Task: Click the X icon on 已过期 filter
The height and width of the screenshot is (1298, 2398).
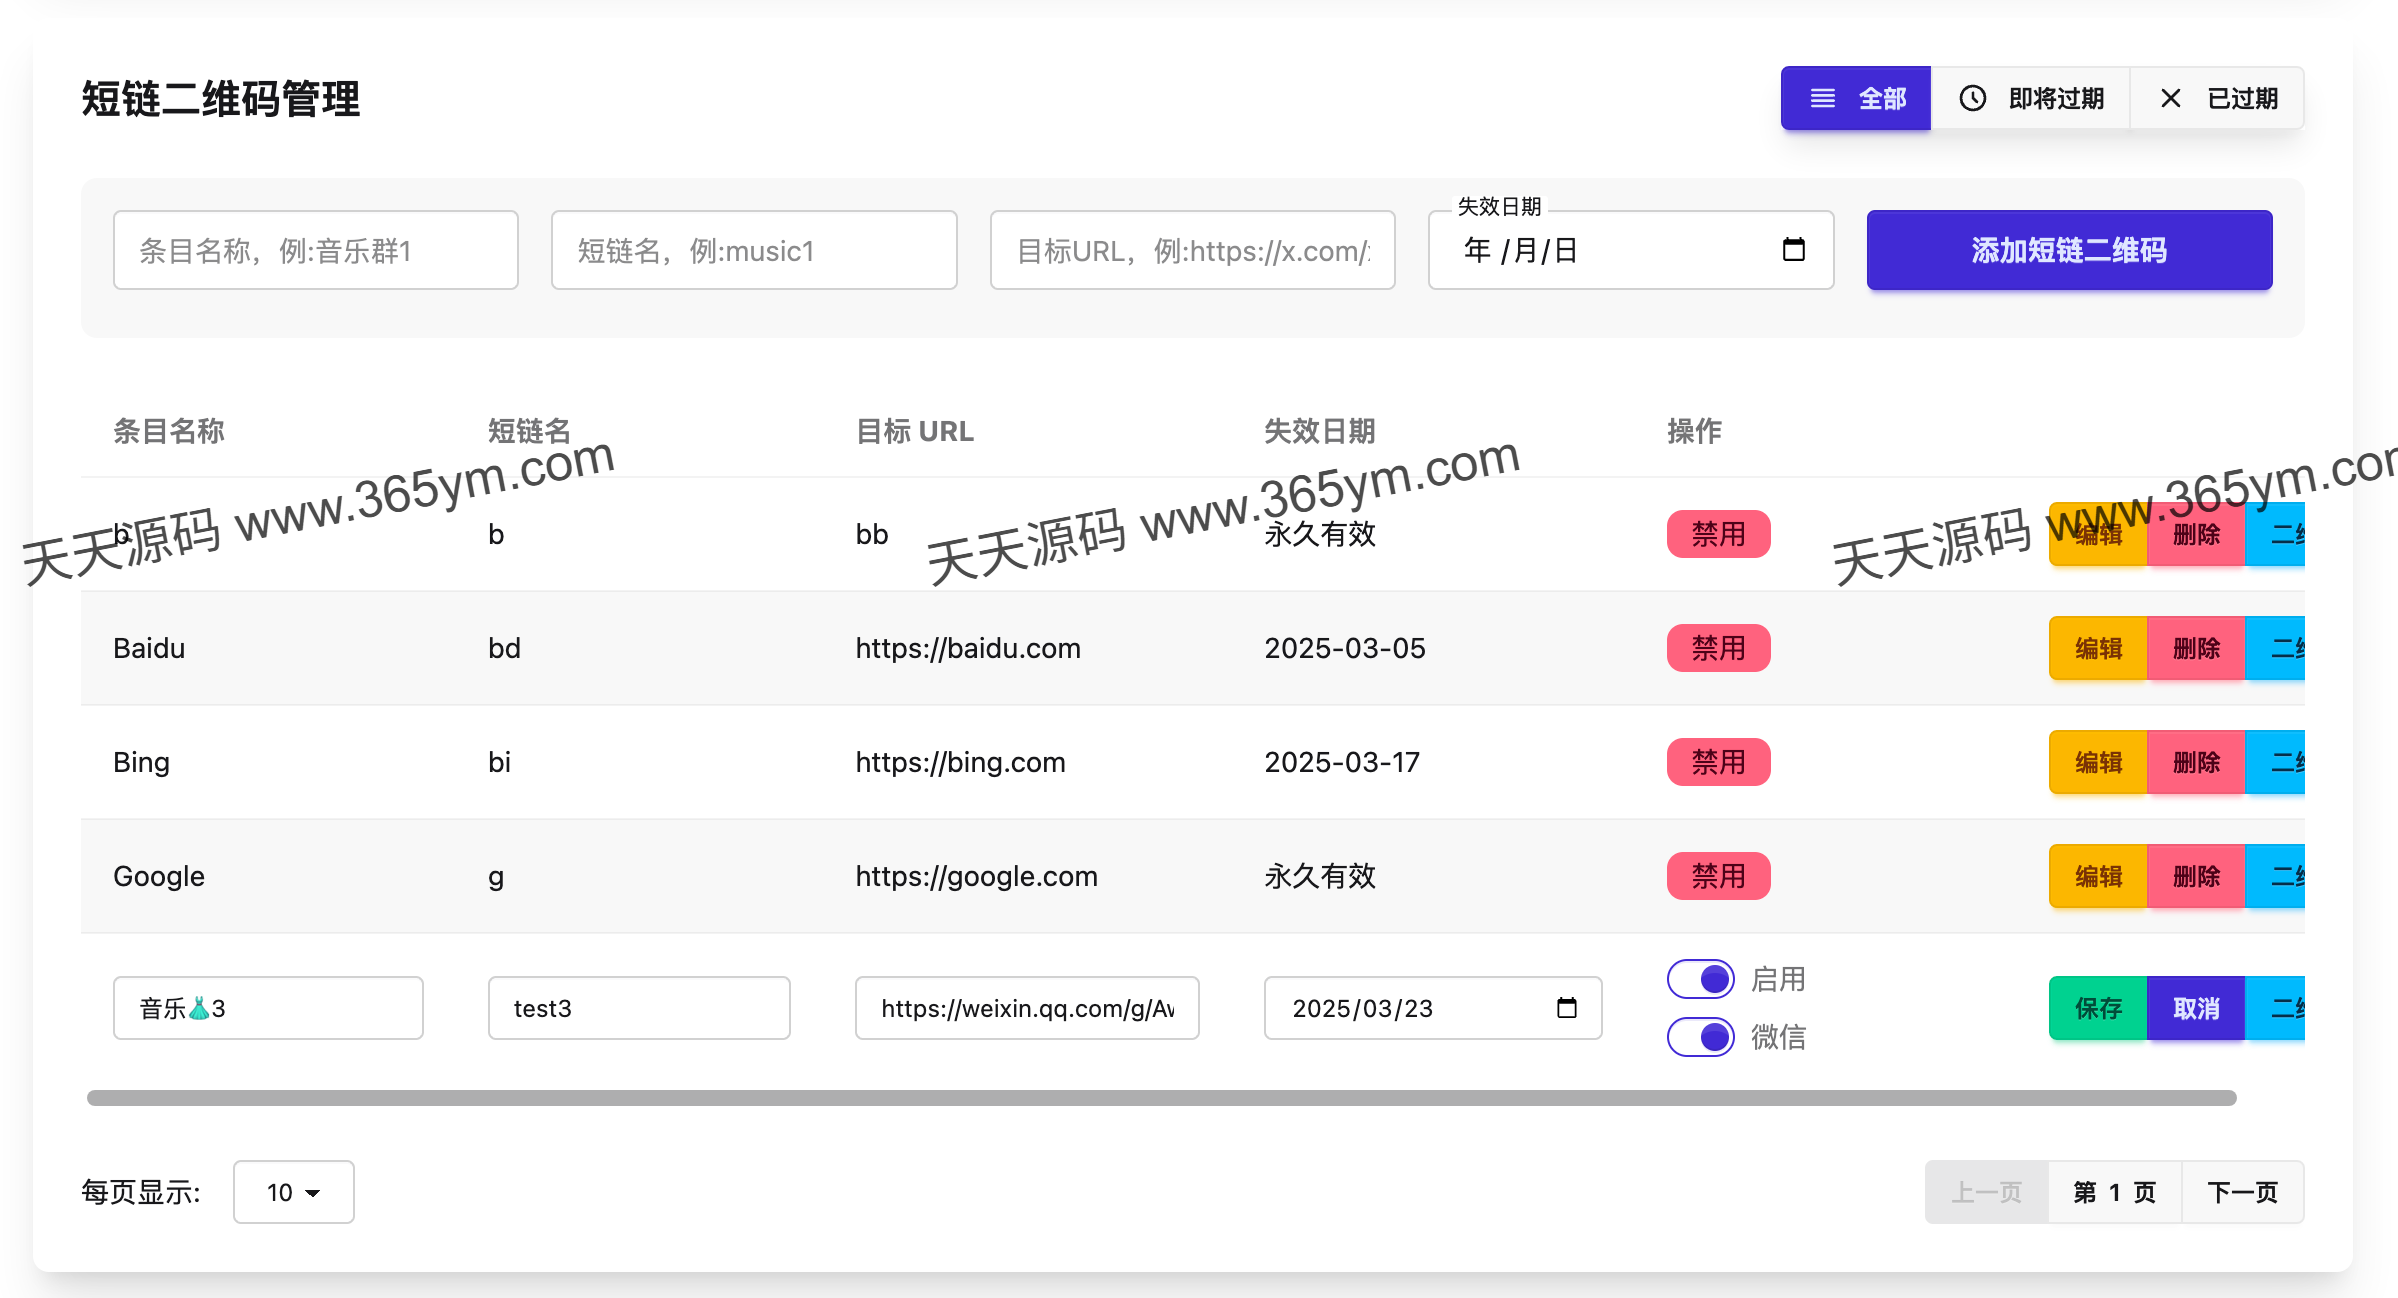Action: pyautogui.click(x=2170, y=97)
